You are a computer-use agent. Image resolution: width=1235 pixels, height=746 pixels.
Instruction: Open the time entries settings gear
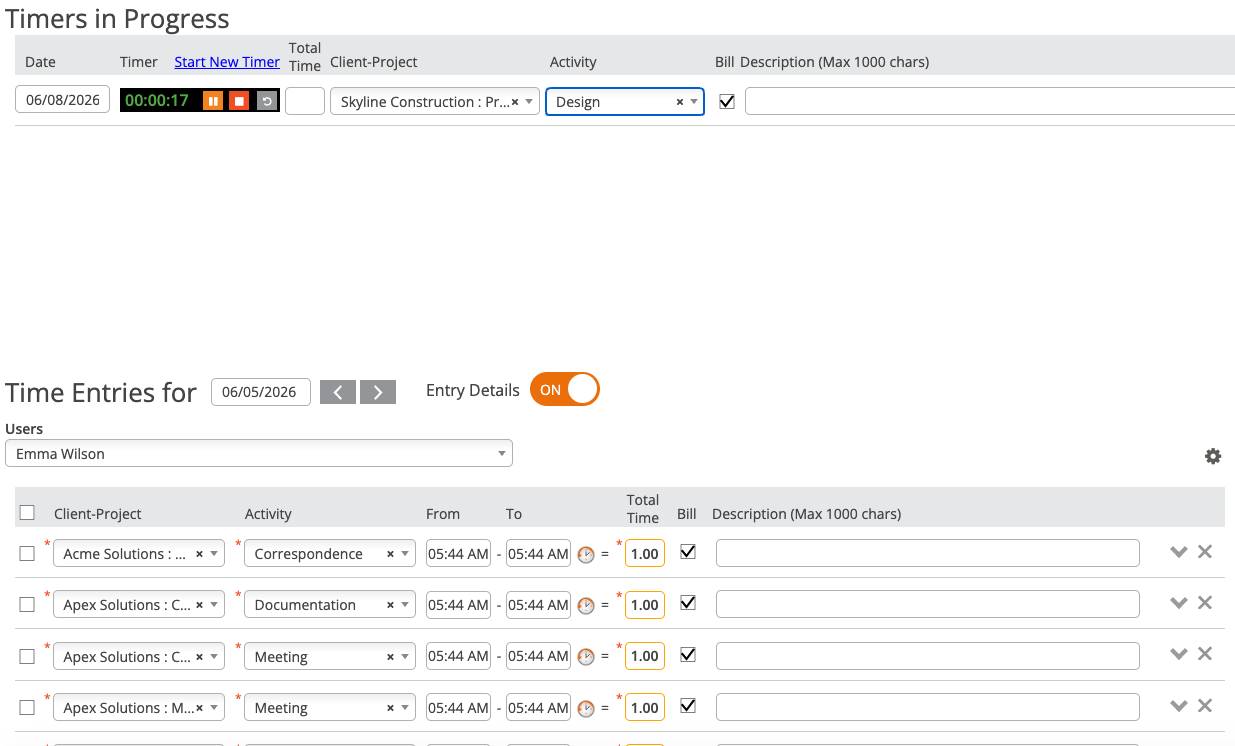point(1213,456)
